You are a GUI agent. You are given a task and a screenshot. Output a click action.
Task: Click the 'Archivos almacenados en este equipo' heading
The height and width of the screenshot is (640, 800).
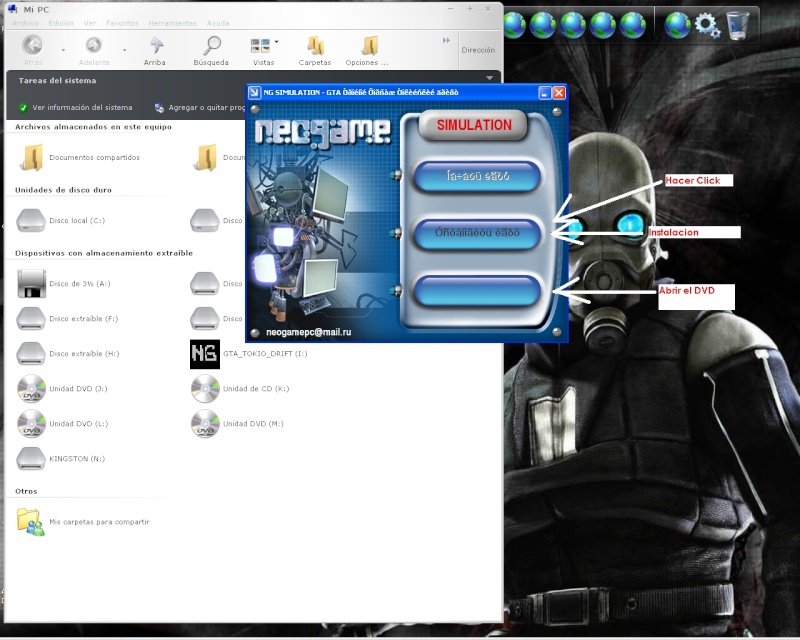tap(93, 127)
